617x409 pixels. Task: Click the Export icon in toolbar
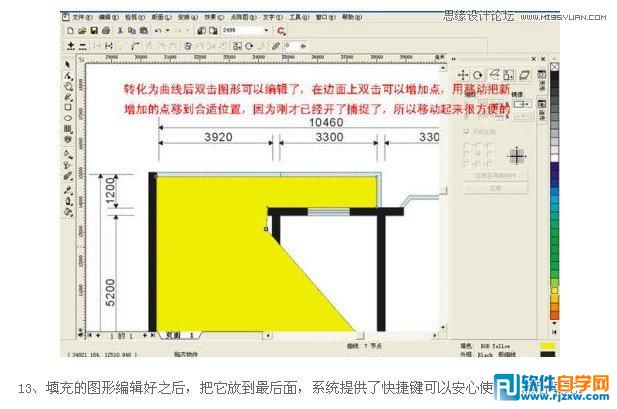coord(213,31)
